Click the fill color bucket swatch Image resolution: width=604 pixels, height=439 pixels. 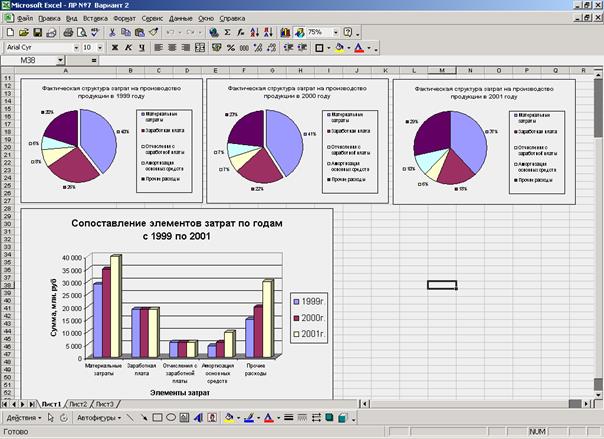pyautogui.click(x=338, y=47)
